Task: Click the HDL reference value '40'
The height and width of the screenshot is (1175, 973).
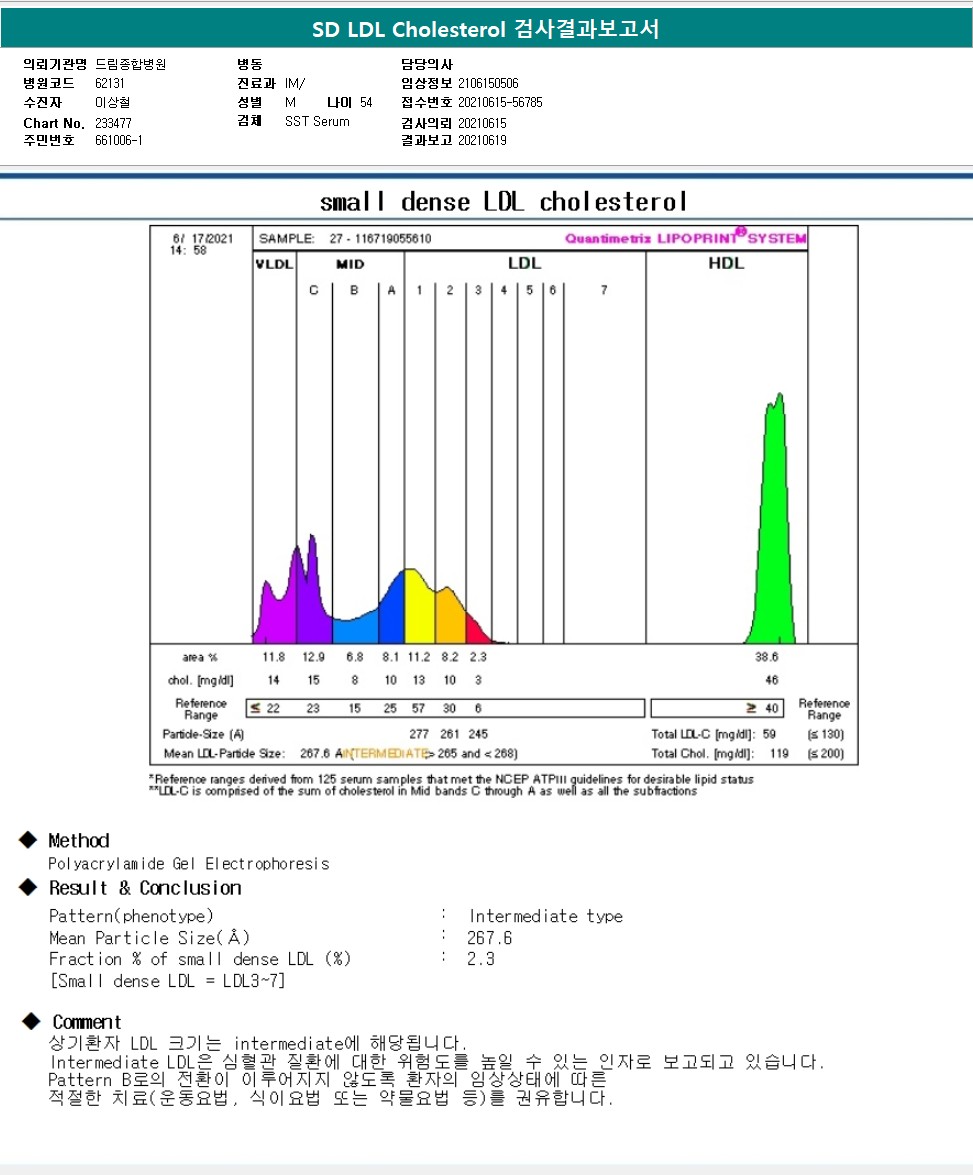Action: [x=771, y=708]
